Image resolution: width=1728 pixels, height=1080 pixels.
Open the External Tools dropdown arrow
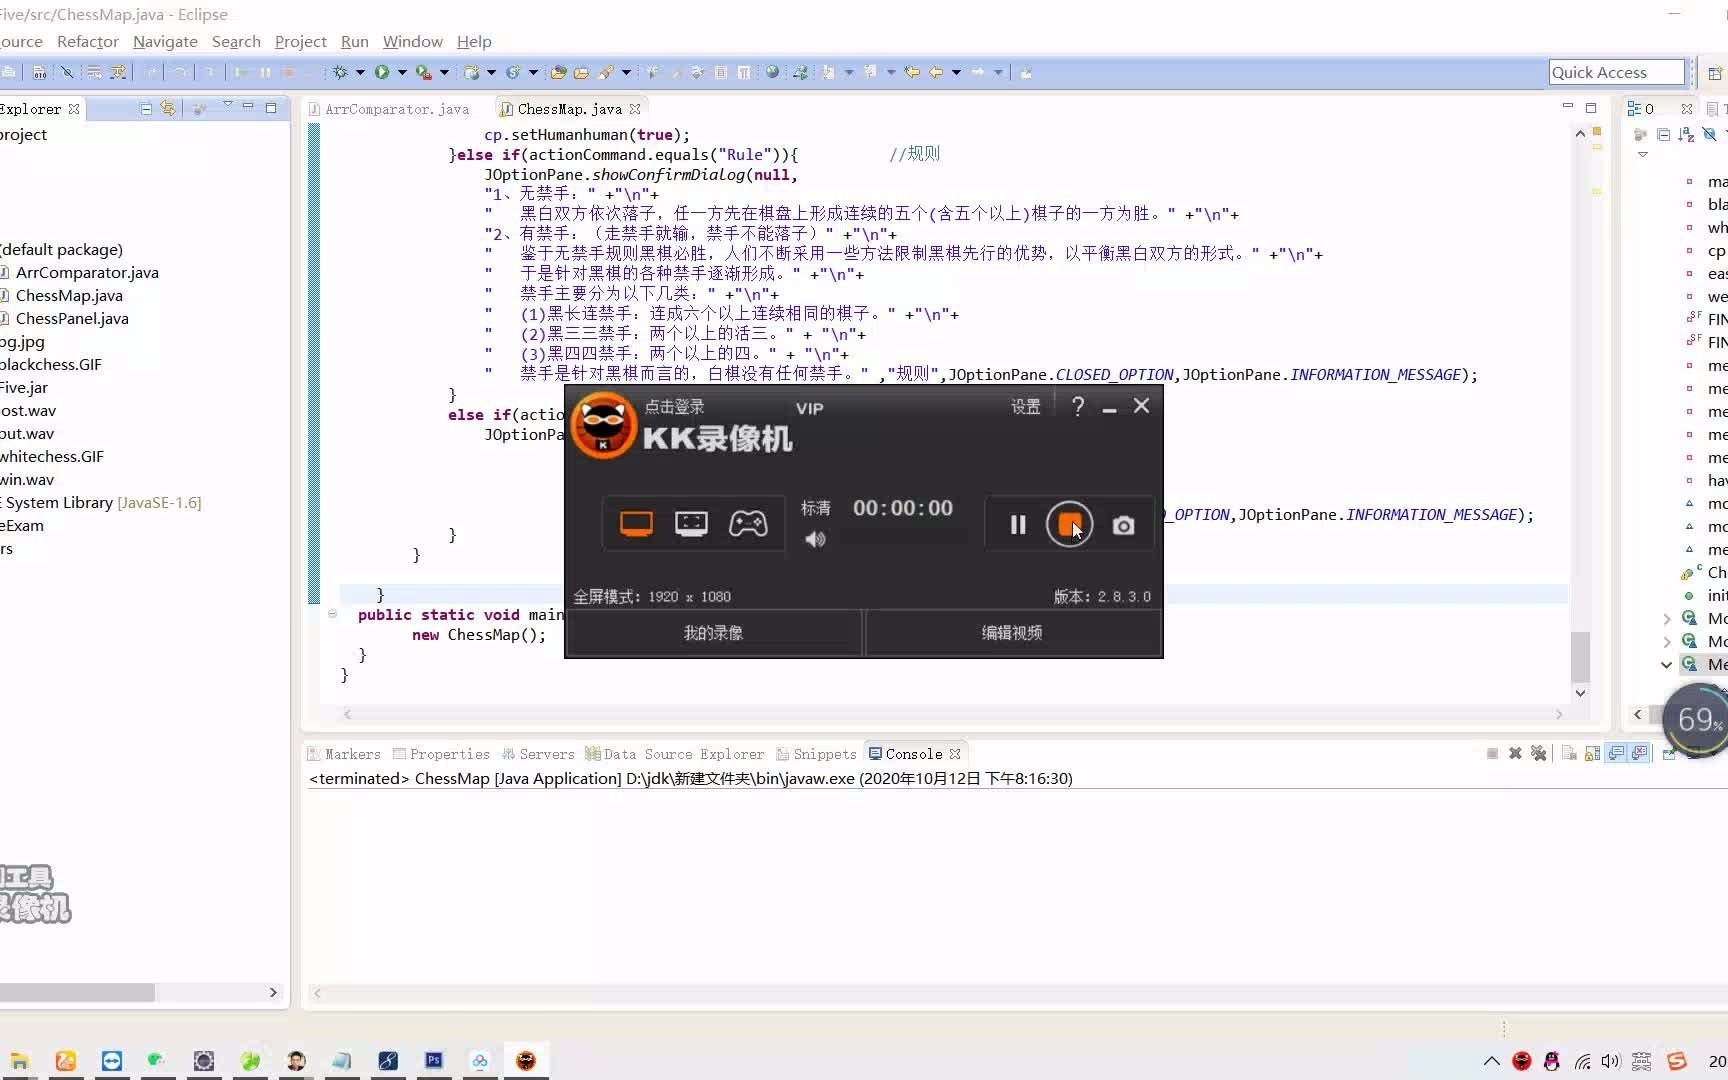coord(444,72)
